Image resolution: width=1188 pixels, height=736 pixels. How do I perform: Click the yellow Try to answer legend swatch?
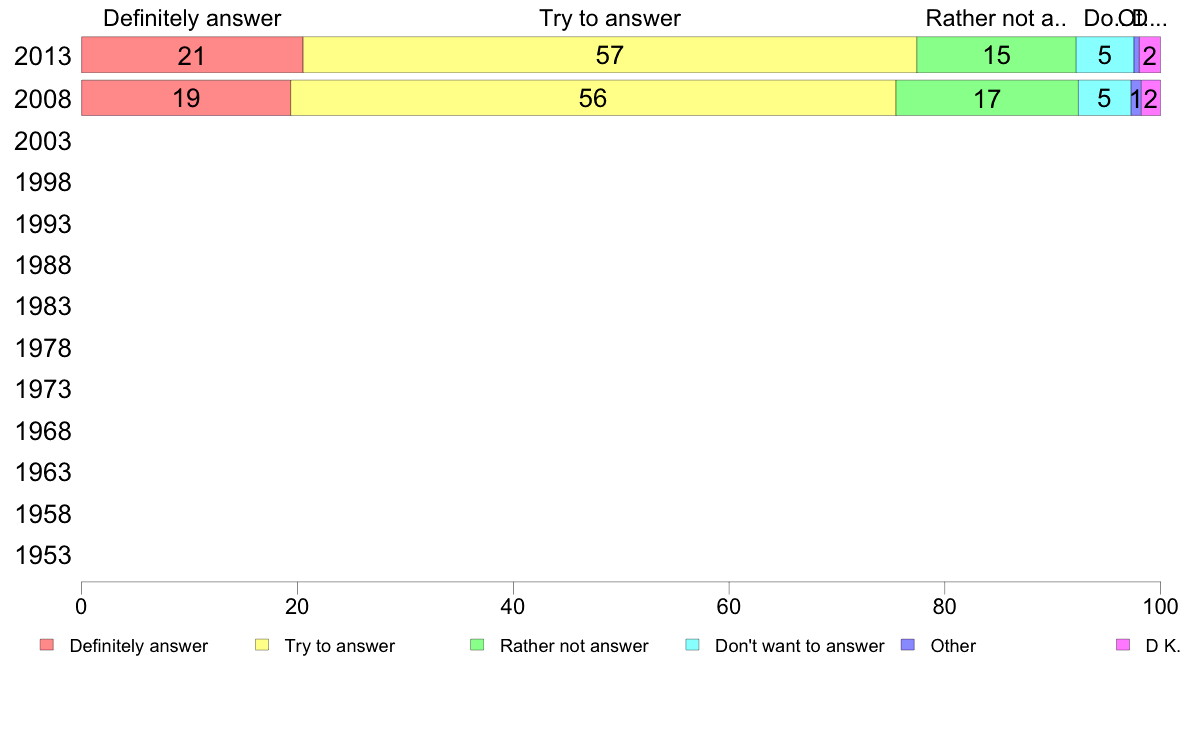pos(262,645)
